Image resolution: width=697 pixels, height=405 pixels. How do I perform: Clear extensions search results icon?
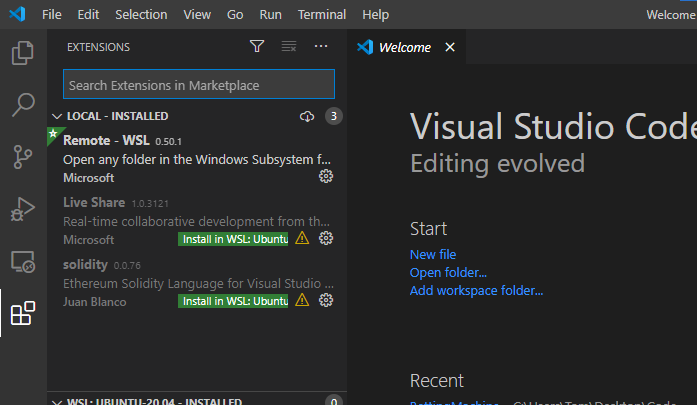coord(289,46)
